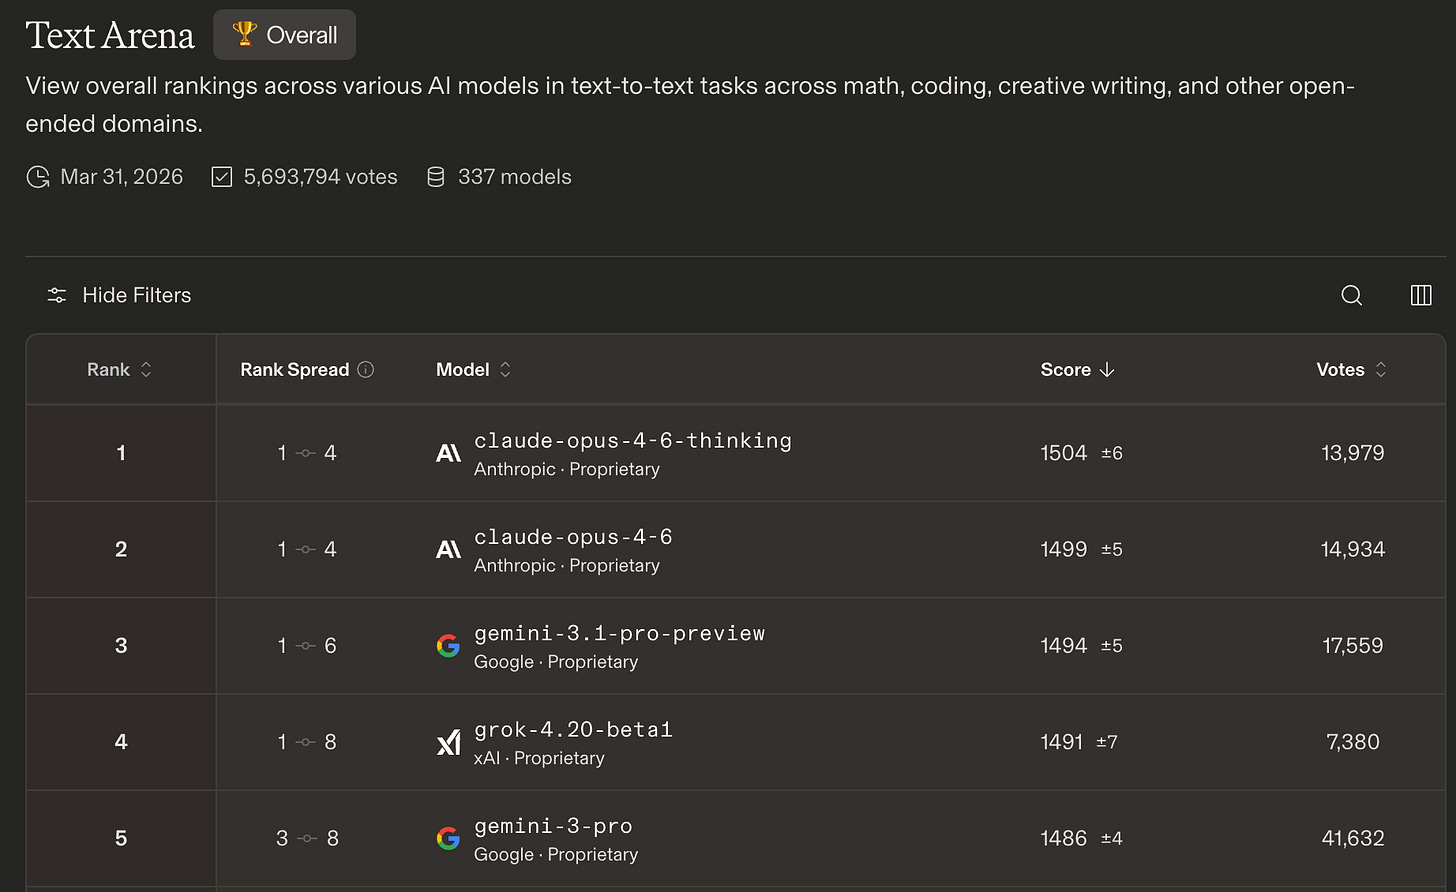Screen dimensions: 1456x892
Task: Click the 13,979 votes cell
Action: coord(1353,453)
